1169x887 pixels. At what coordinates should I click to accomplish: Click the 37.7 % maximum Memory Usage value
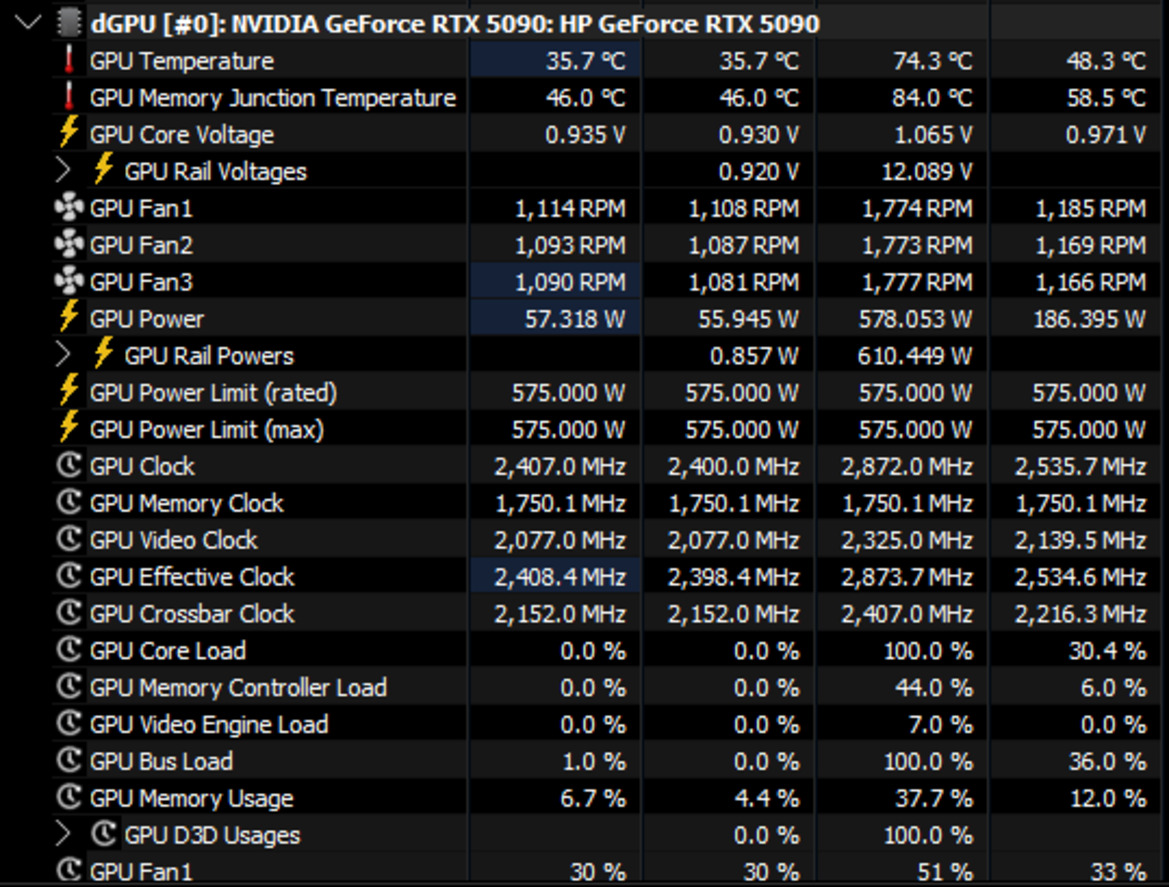tap(934, 798)
